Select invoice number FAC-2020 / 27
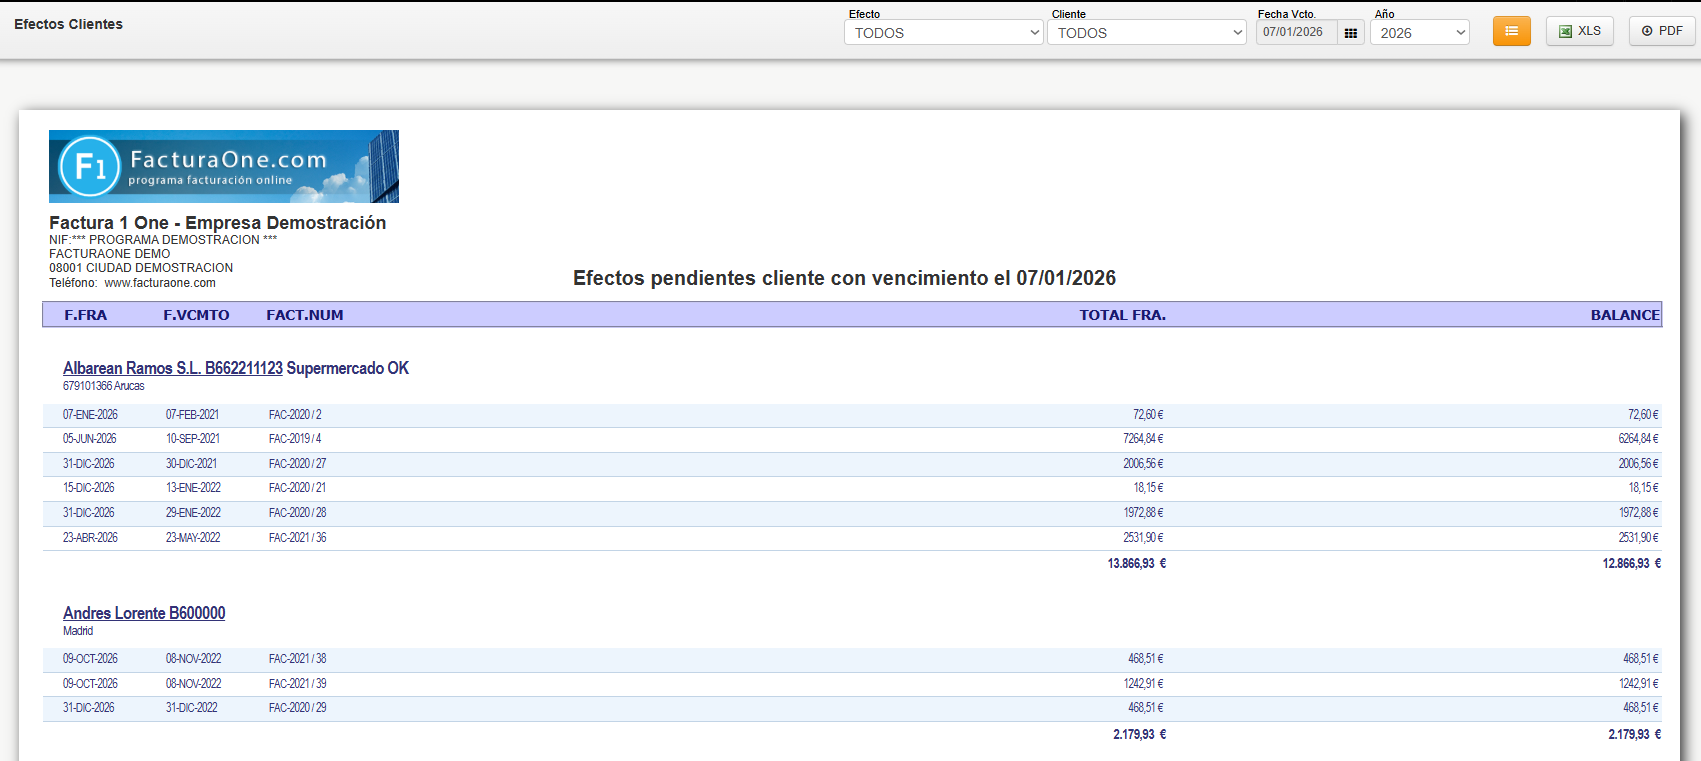1701x761 pixels. [x=297, y=464]
